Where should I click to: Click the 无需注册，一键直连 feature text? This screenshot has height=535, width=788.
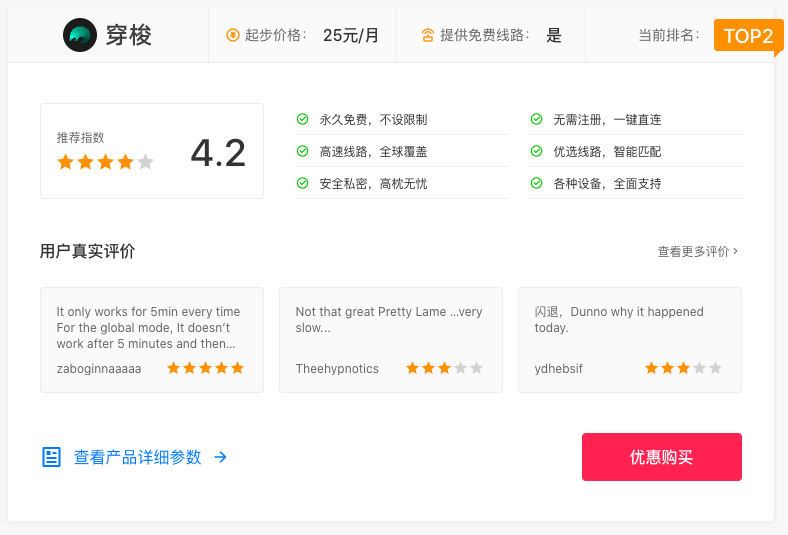point(607,120)
